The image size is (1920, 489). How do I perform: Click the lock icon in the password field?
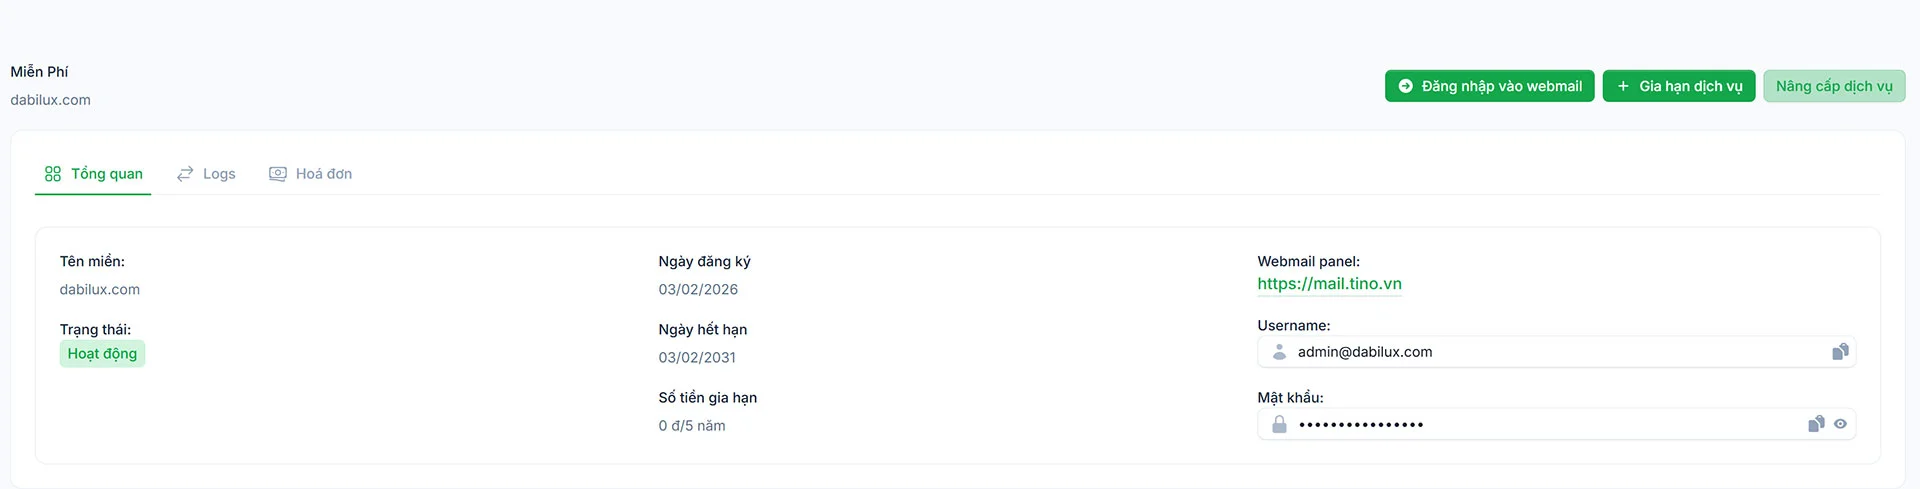coord(1279,424)
